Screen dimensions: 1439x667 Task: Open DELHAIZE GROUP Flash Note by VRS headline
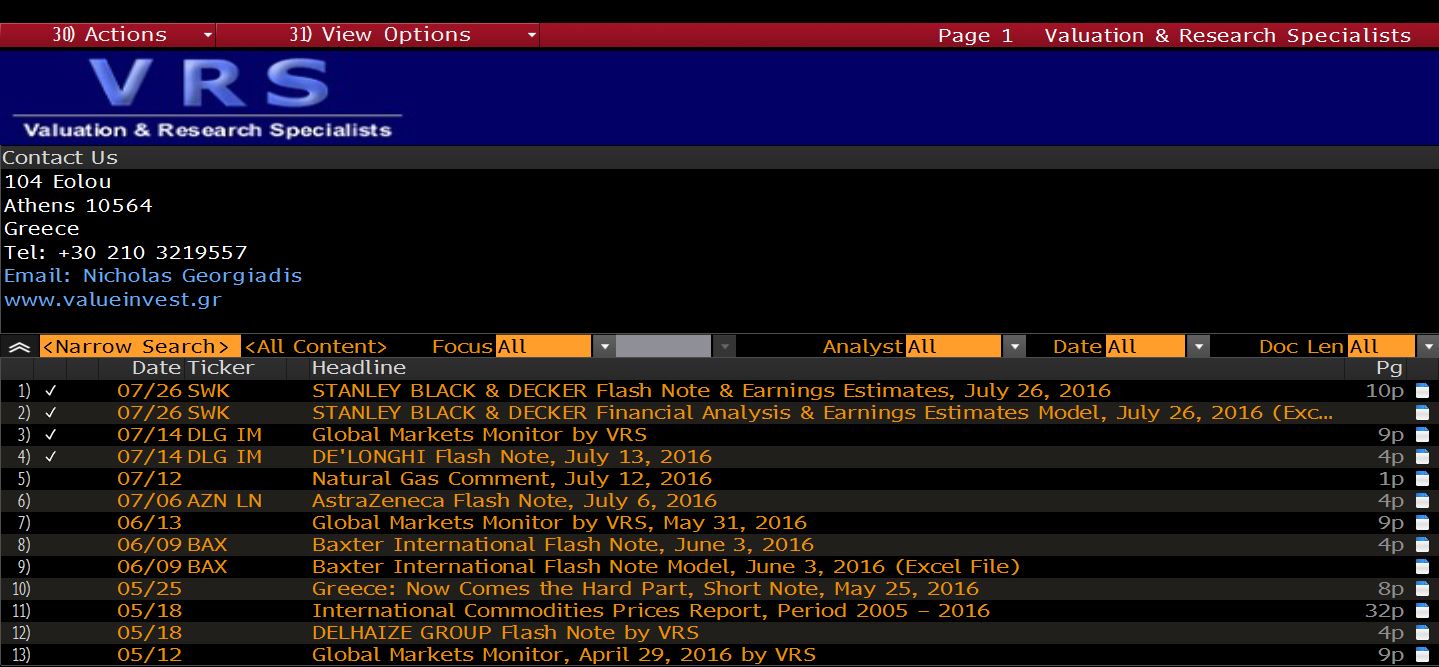(505, 633)
